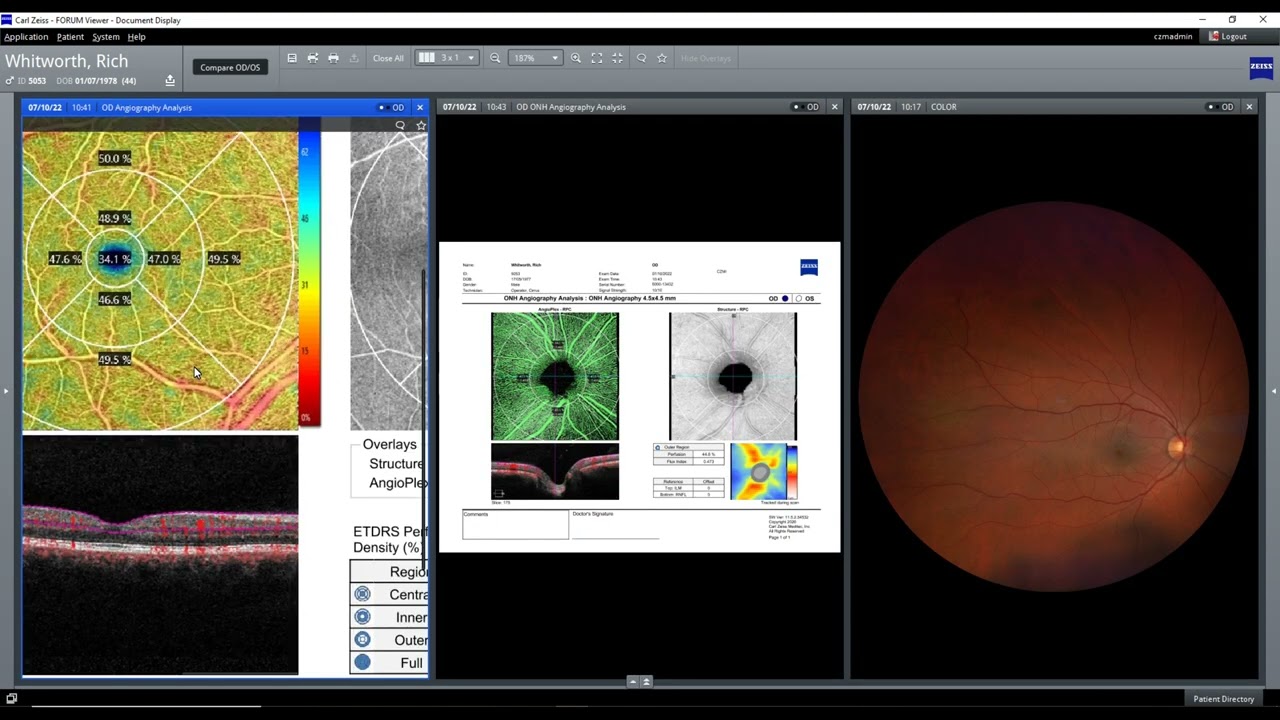1280x720 pixels.
Task: Open the Application menu
Action: [26, 37]
